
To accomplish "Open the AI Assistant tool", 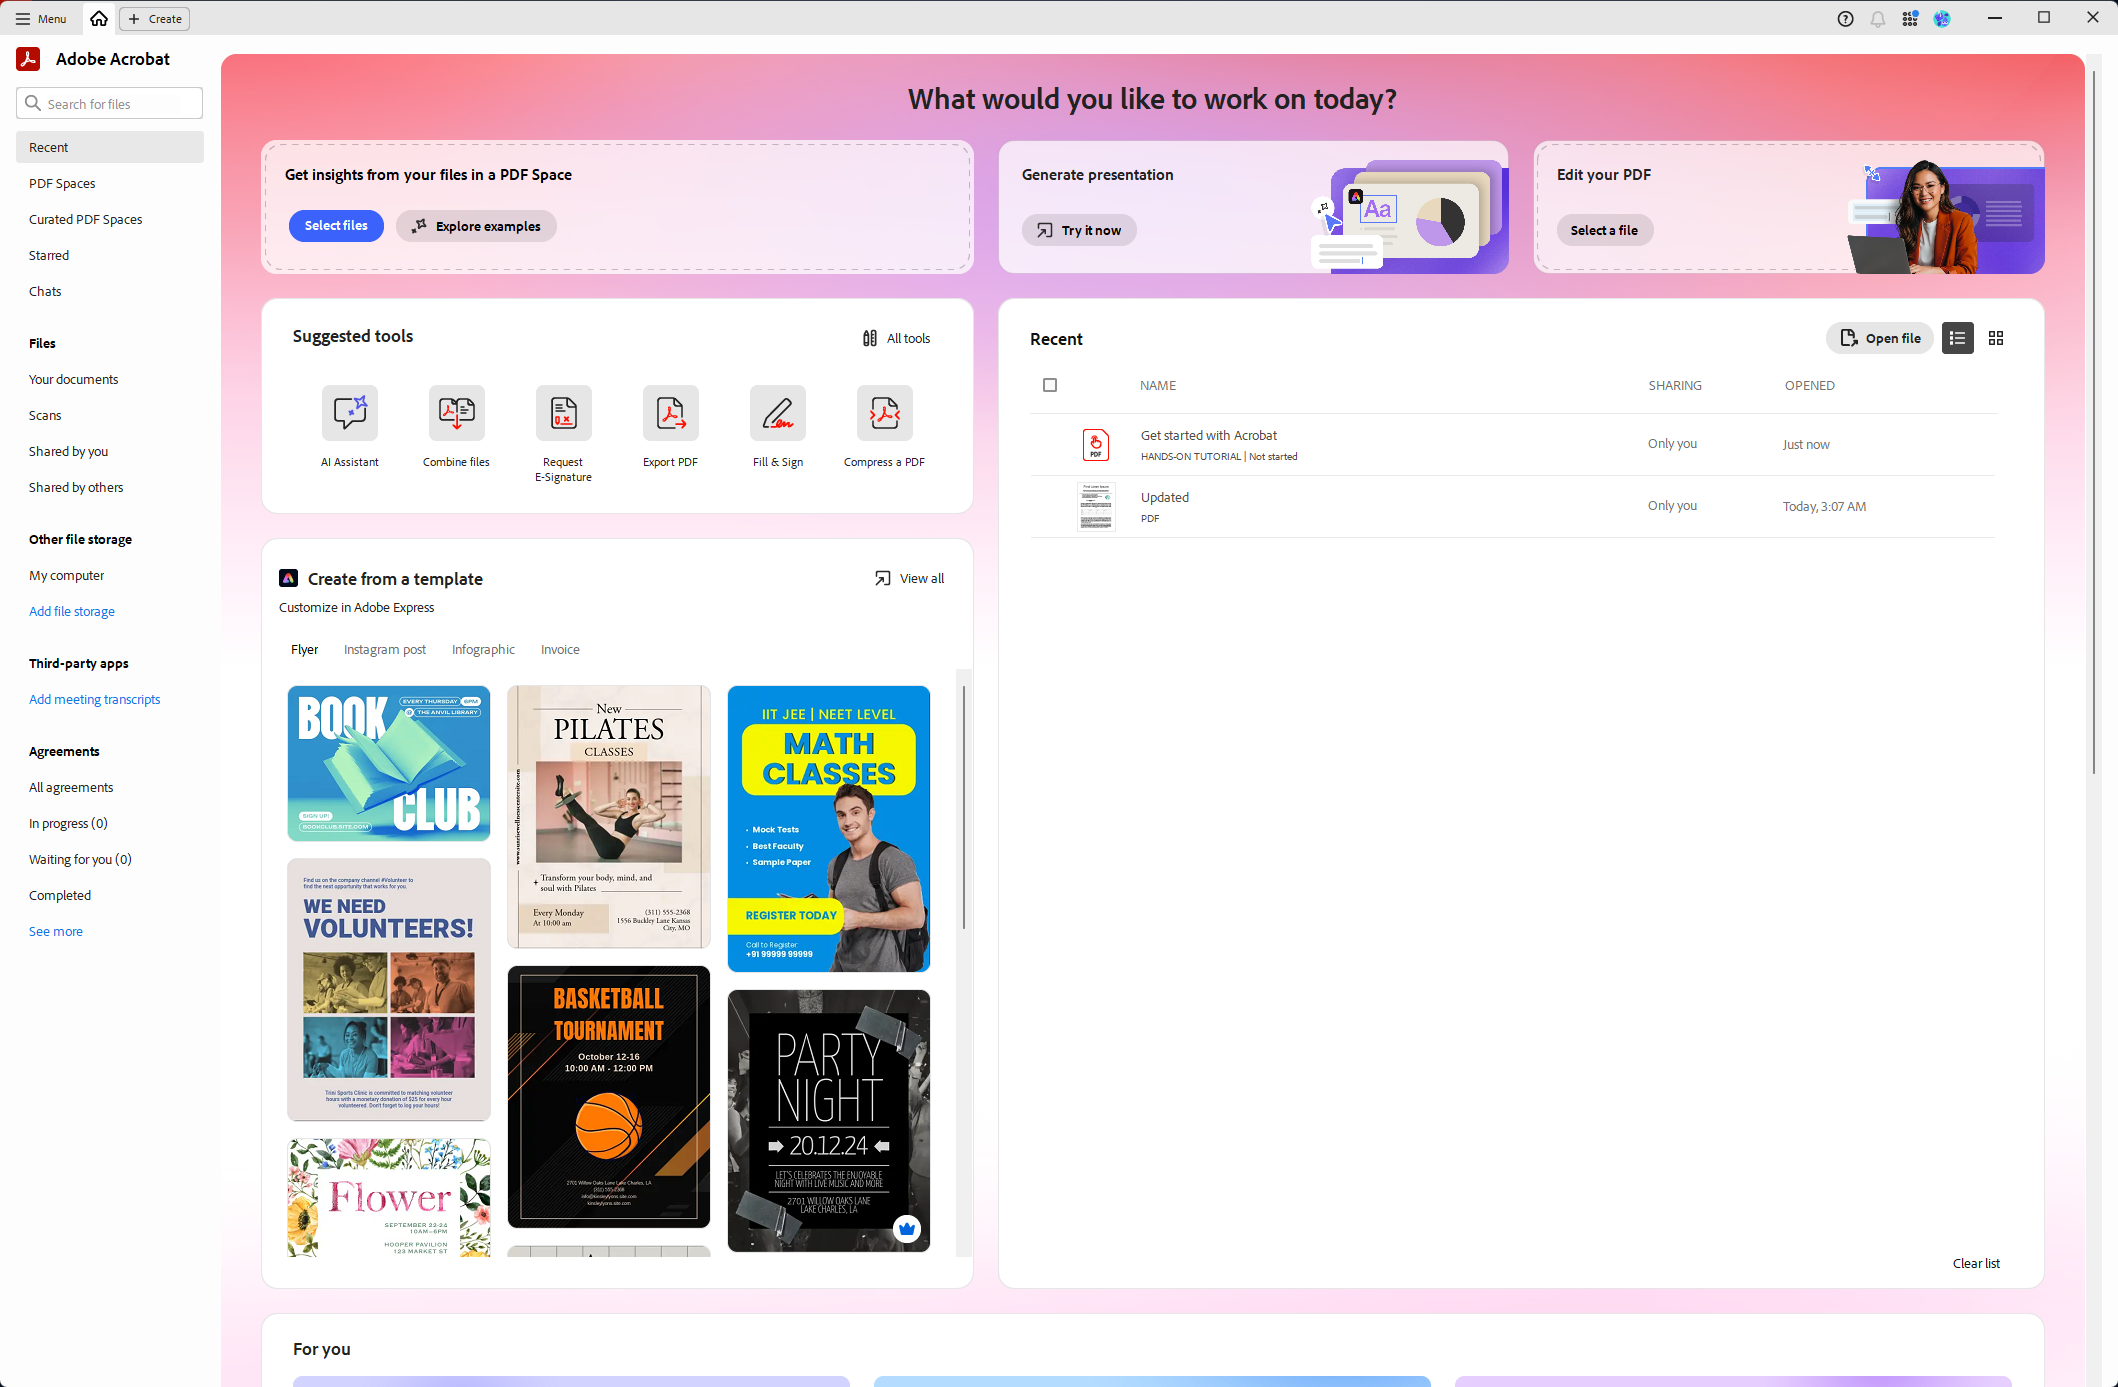I will (350, 414).
